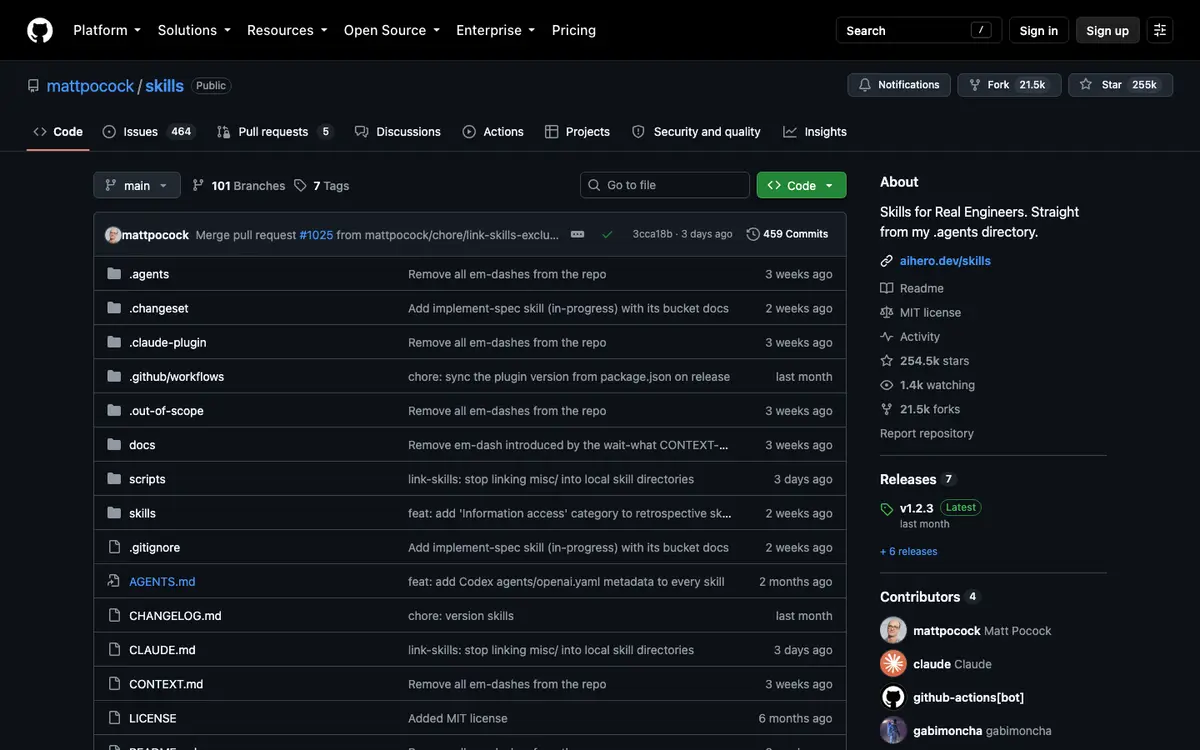Open the Actions tab

coord(493,132)
